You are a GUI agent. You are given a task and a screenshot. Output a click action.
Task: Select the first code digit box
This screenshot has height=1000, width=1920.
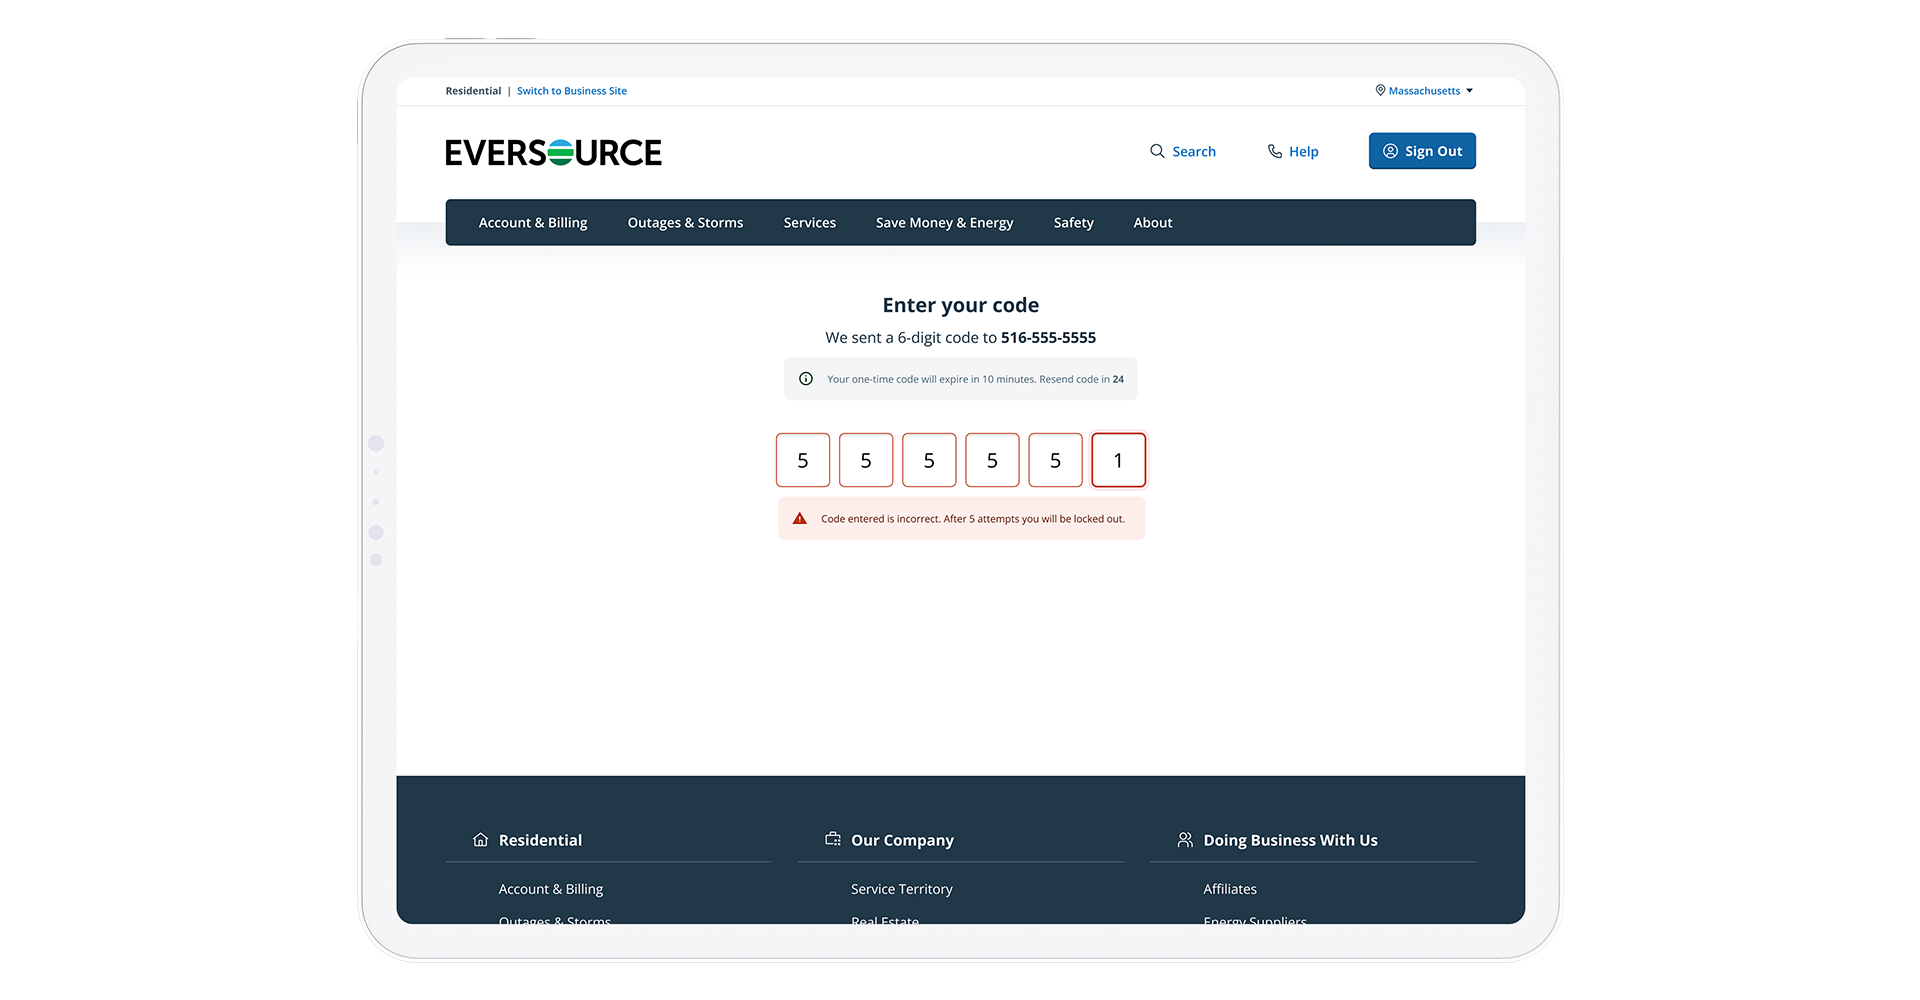pyautogui.click(x=803, y=460)
